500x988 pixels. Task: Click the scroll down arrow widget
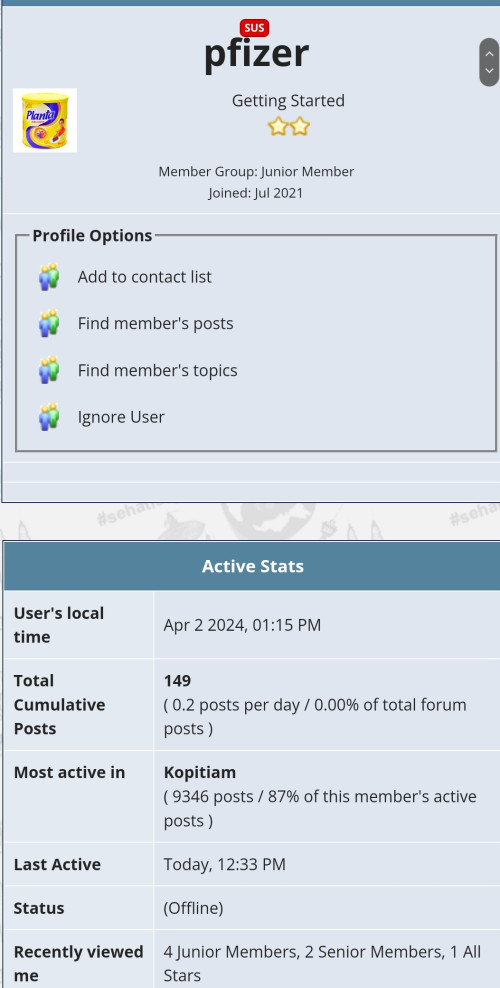(x=489, y=71)
